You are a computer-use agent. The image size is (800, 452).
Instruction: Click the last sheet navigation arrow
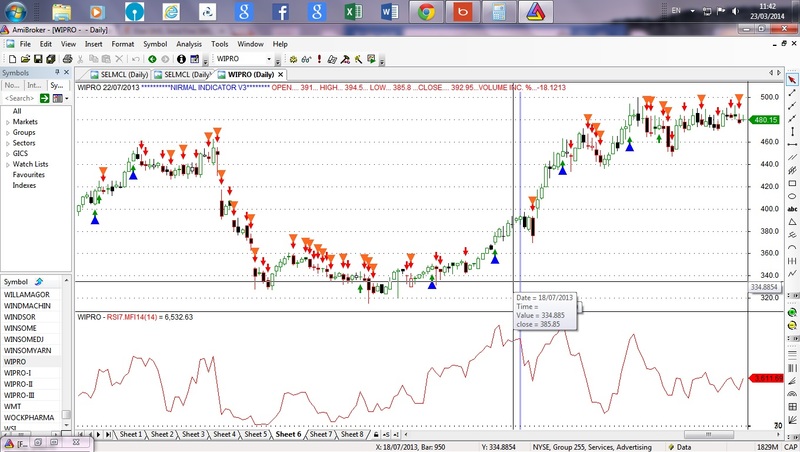click(108, 435)
